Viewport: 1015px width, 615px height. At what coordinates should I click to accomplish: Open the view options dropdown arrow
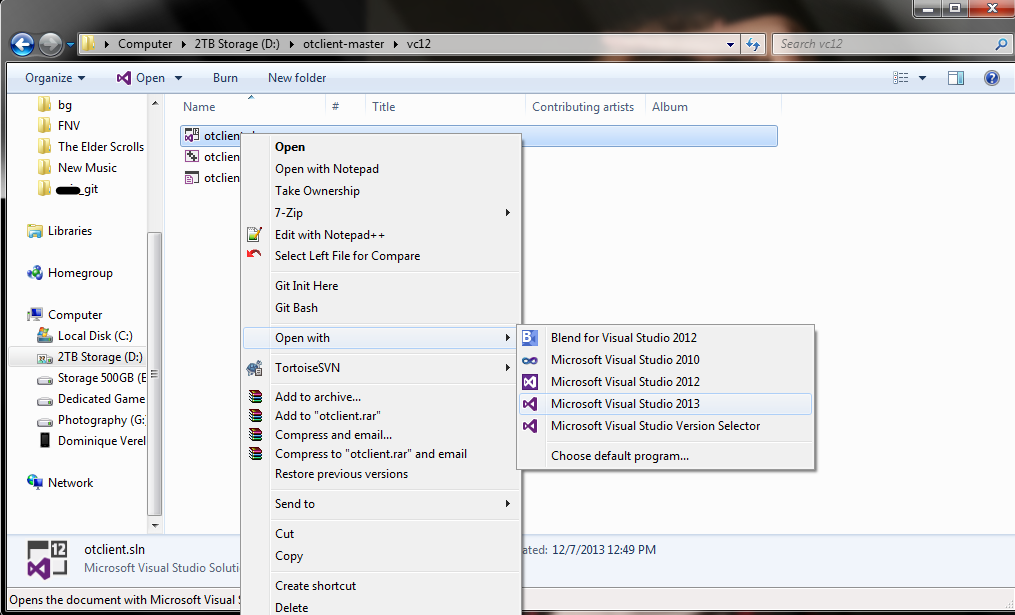tap(922, 78)
